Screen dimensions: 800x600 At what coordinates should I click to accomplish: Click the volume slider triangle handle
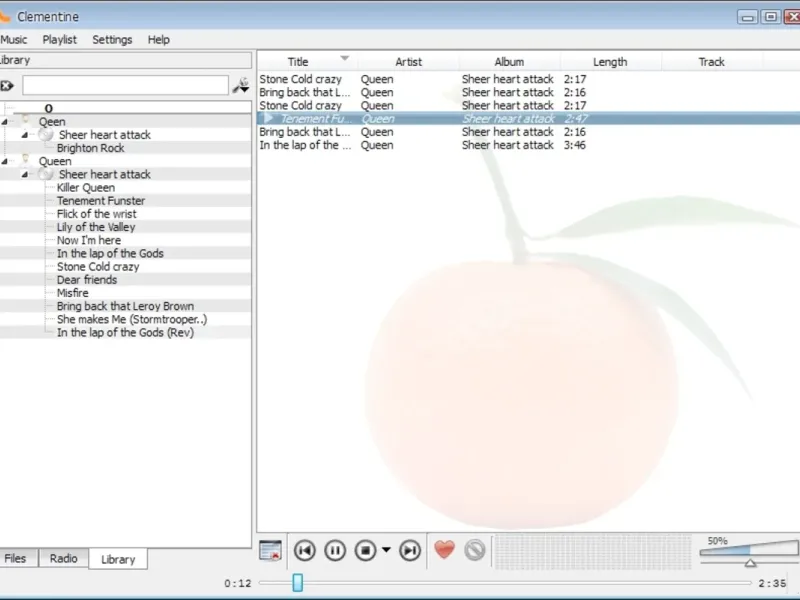(x=750, y=563)
